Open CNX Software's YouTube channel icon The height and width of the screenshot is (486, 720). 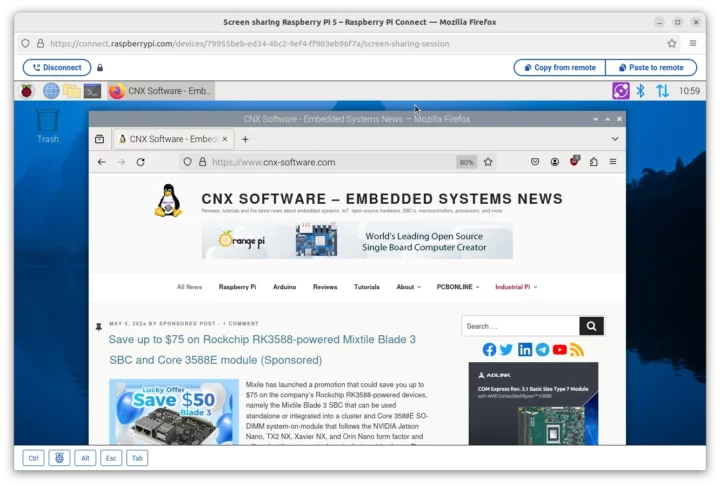coord(559,350)
